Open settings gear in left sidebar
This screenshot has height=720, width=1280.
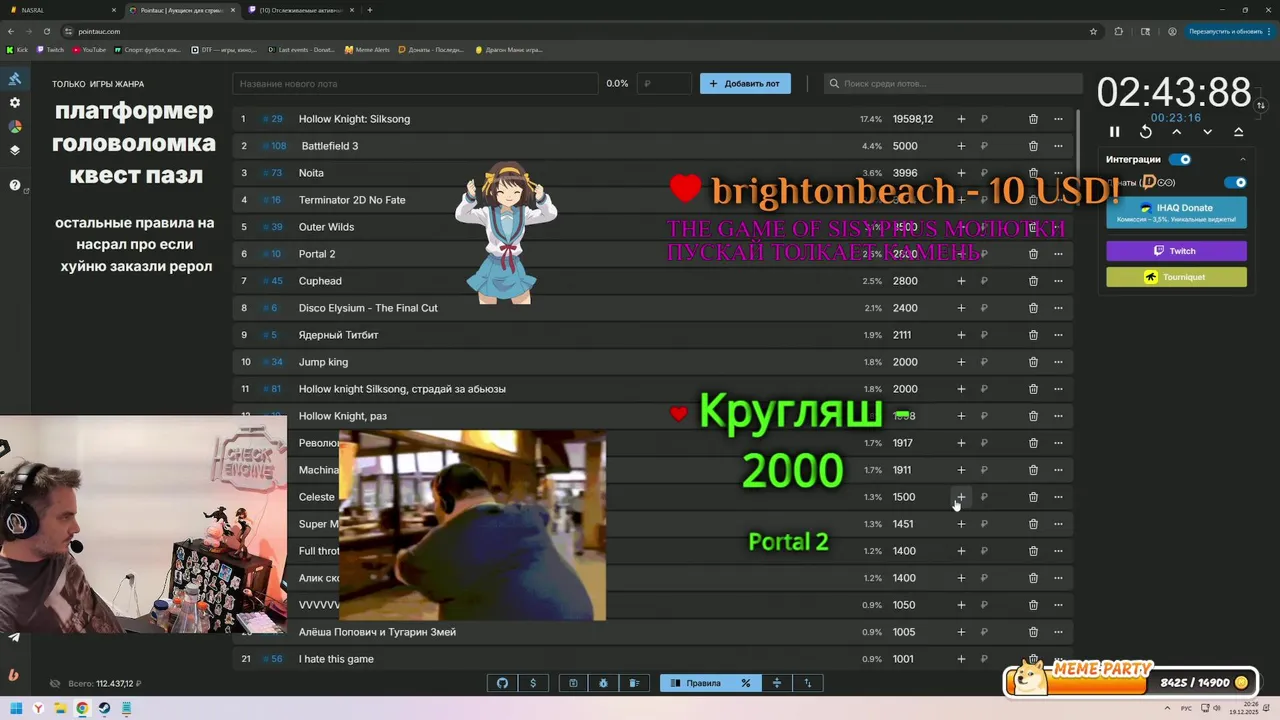pyautogui.click(x=15, y=103)
